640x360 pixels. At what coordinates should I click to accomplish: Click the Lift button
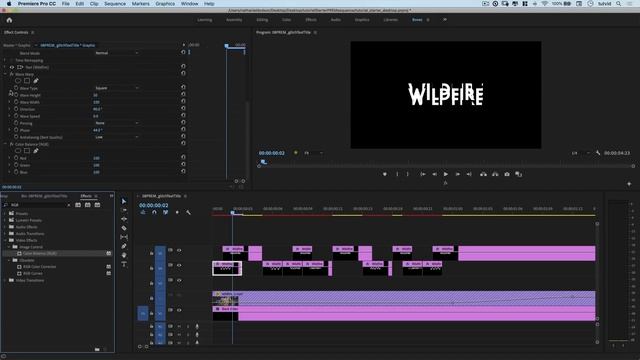click(x=483, y=174)
